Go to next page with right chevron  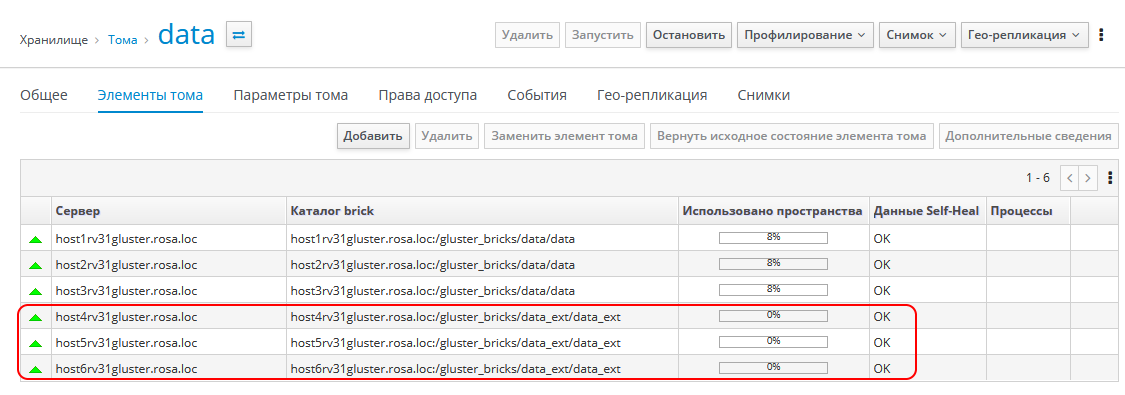click(1088, 178)
